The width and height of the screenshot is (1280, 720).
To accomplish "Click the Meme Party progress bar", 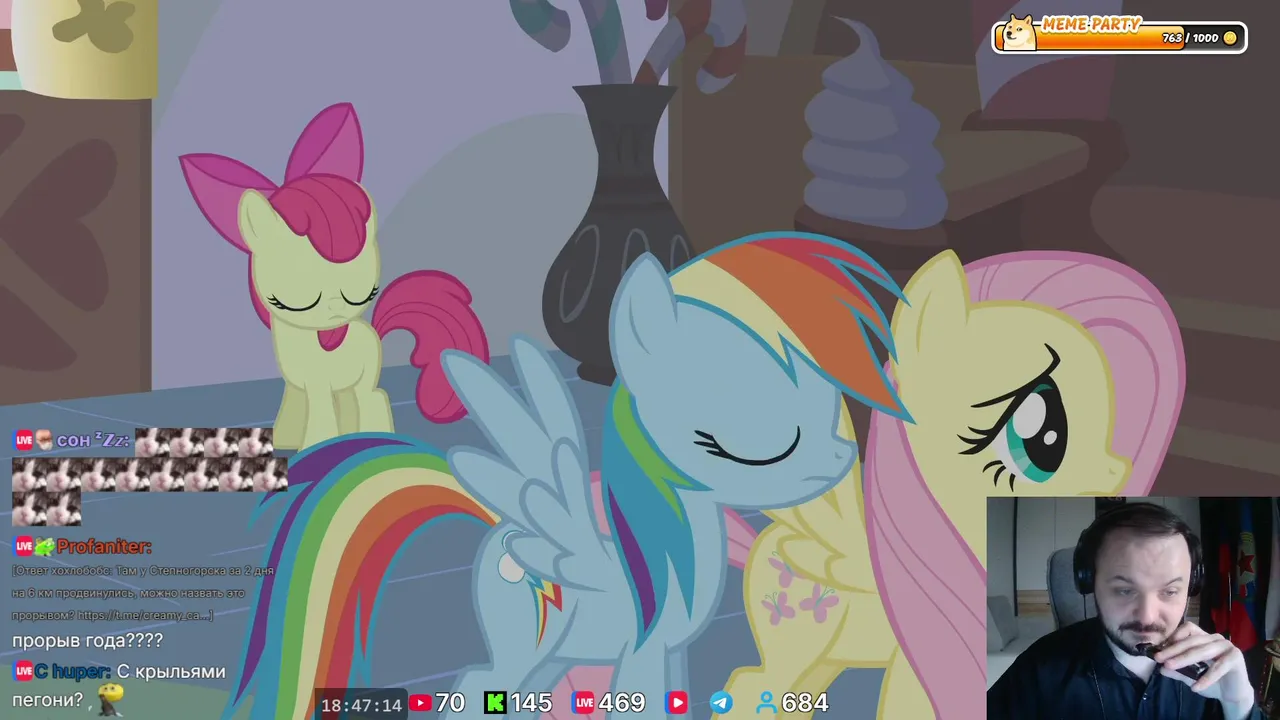I will [x=1119, y=37].
